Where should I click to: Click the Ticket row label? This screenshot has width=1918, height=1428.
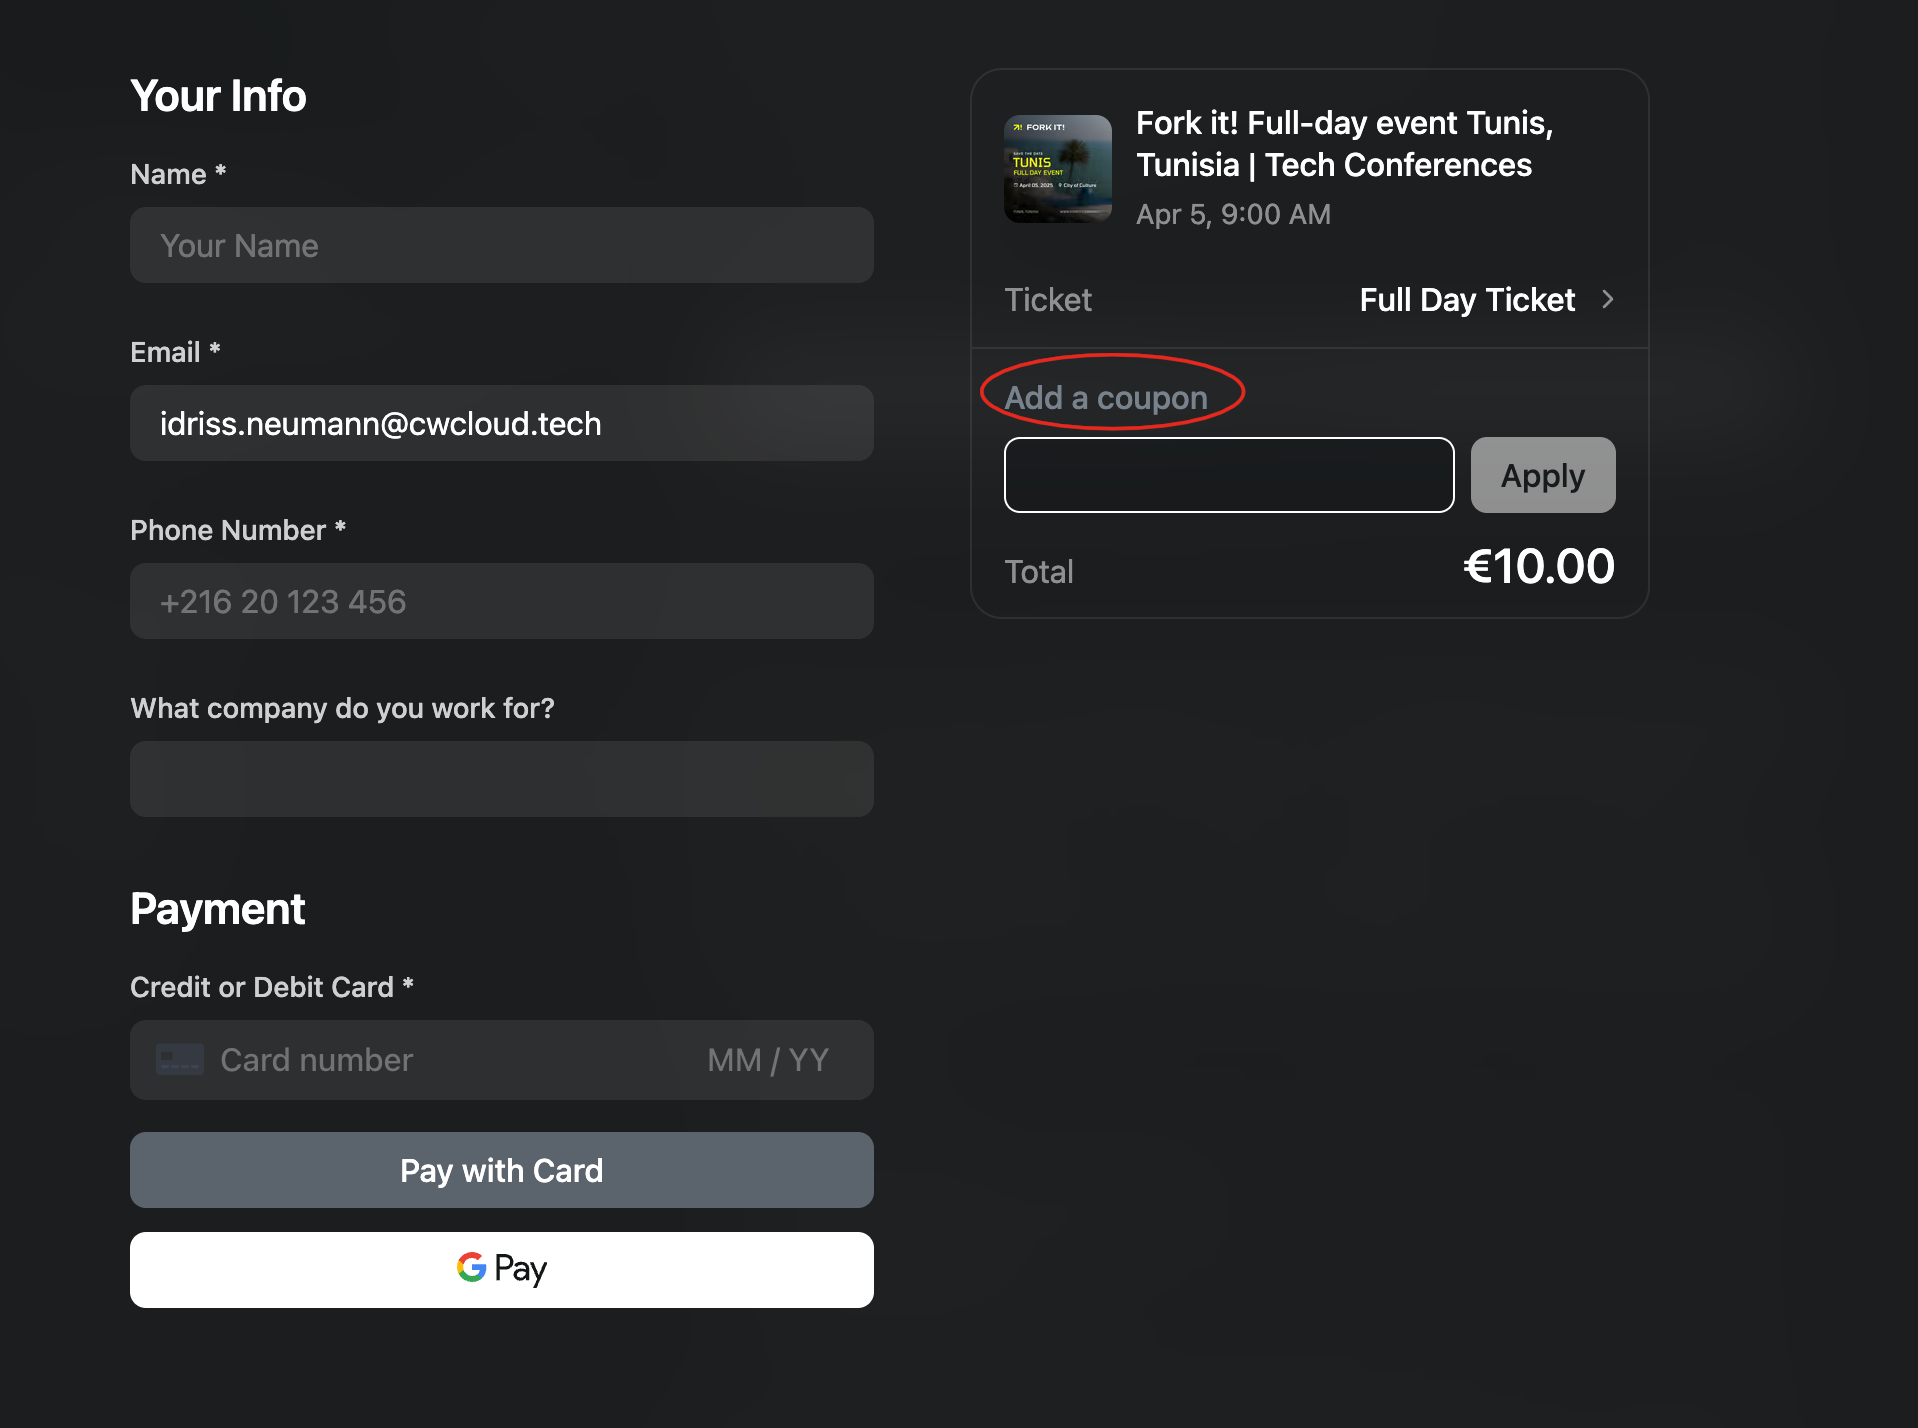(1048, 300)
